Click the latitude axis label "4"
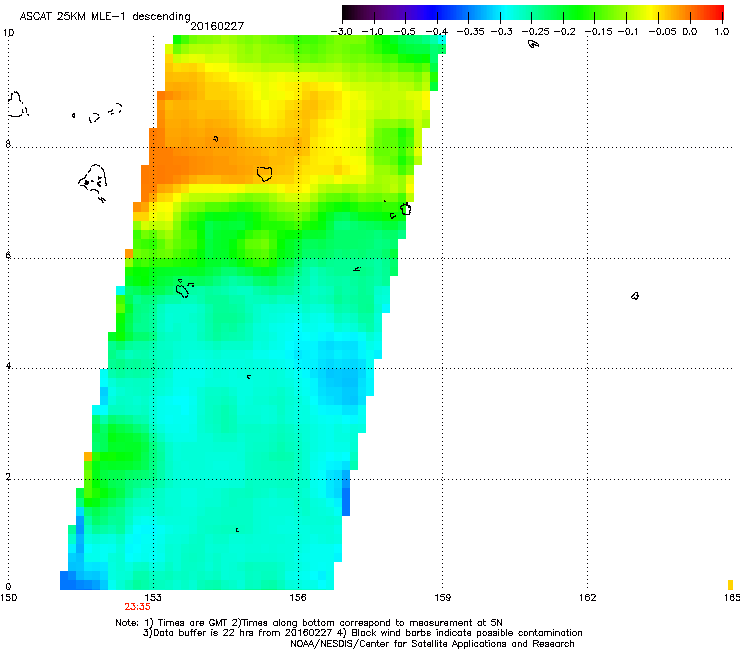 click(8, 365)
